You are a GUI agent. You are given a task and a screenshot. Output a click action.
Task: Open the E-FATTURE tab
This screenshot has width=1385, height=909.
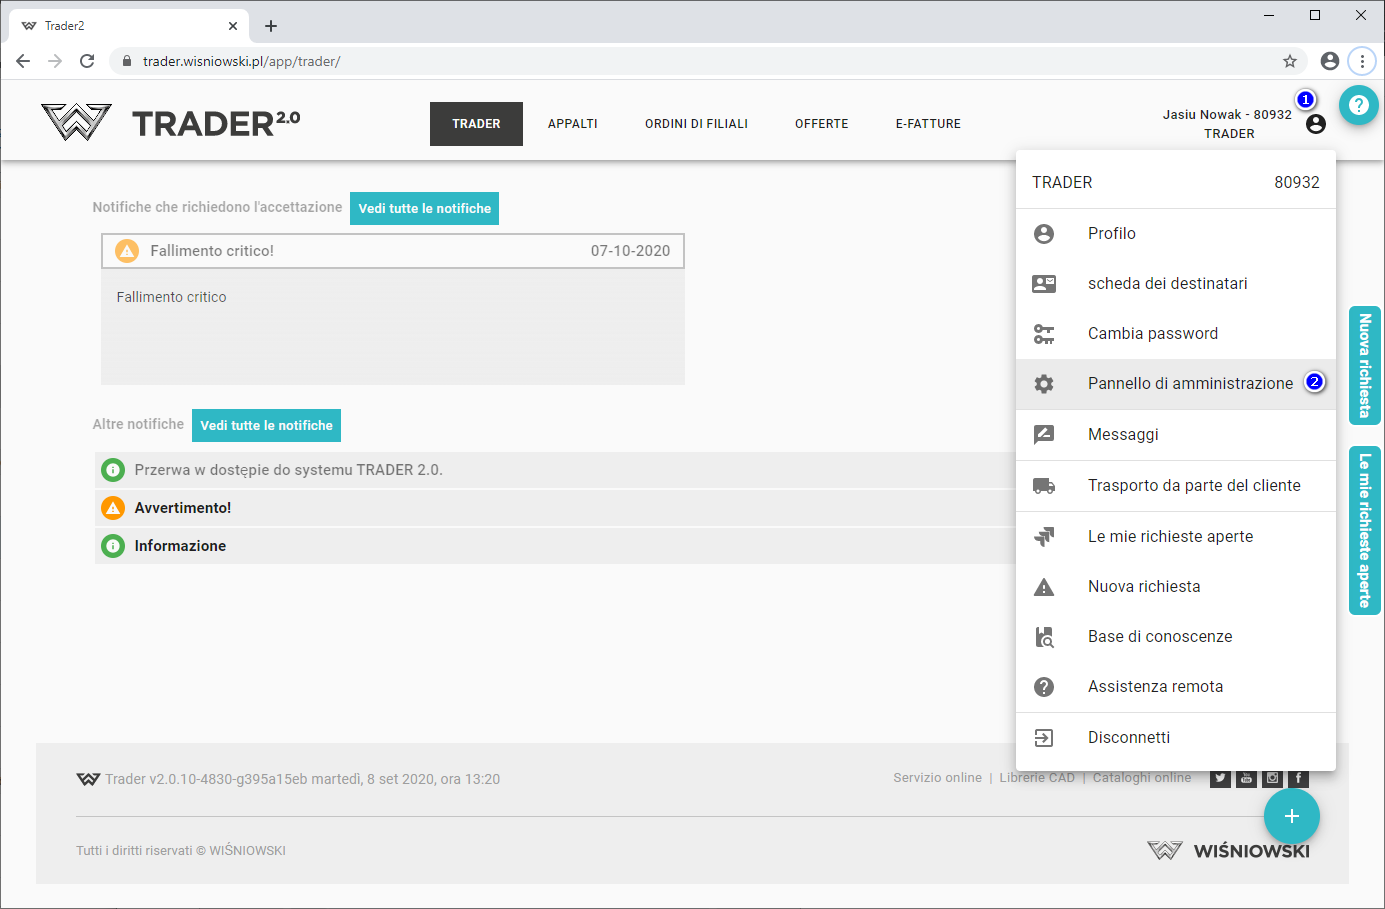point(928,124)
